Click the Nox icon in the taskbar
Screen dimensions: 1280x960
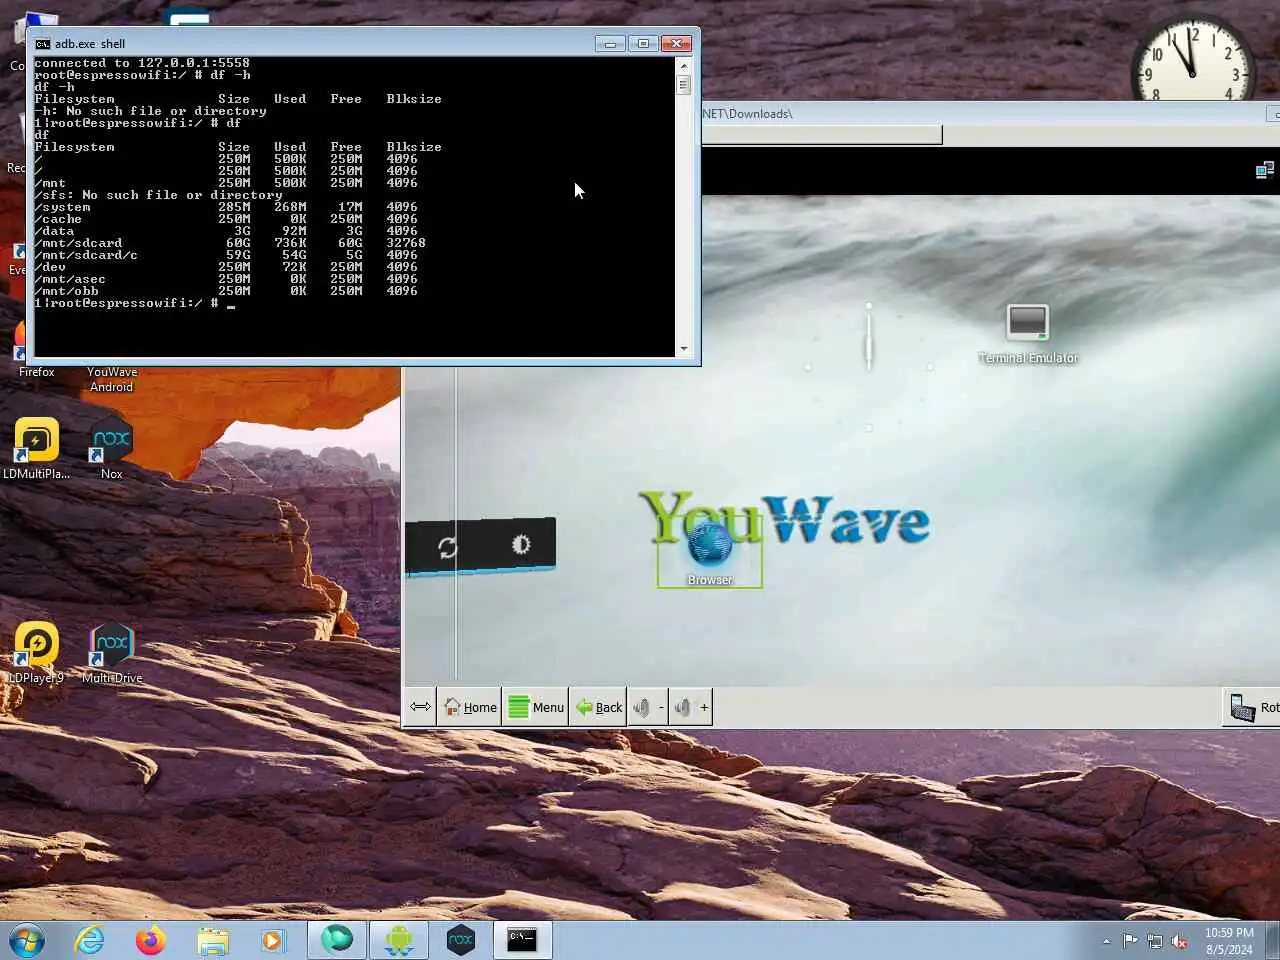pos(460,940)
